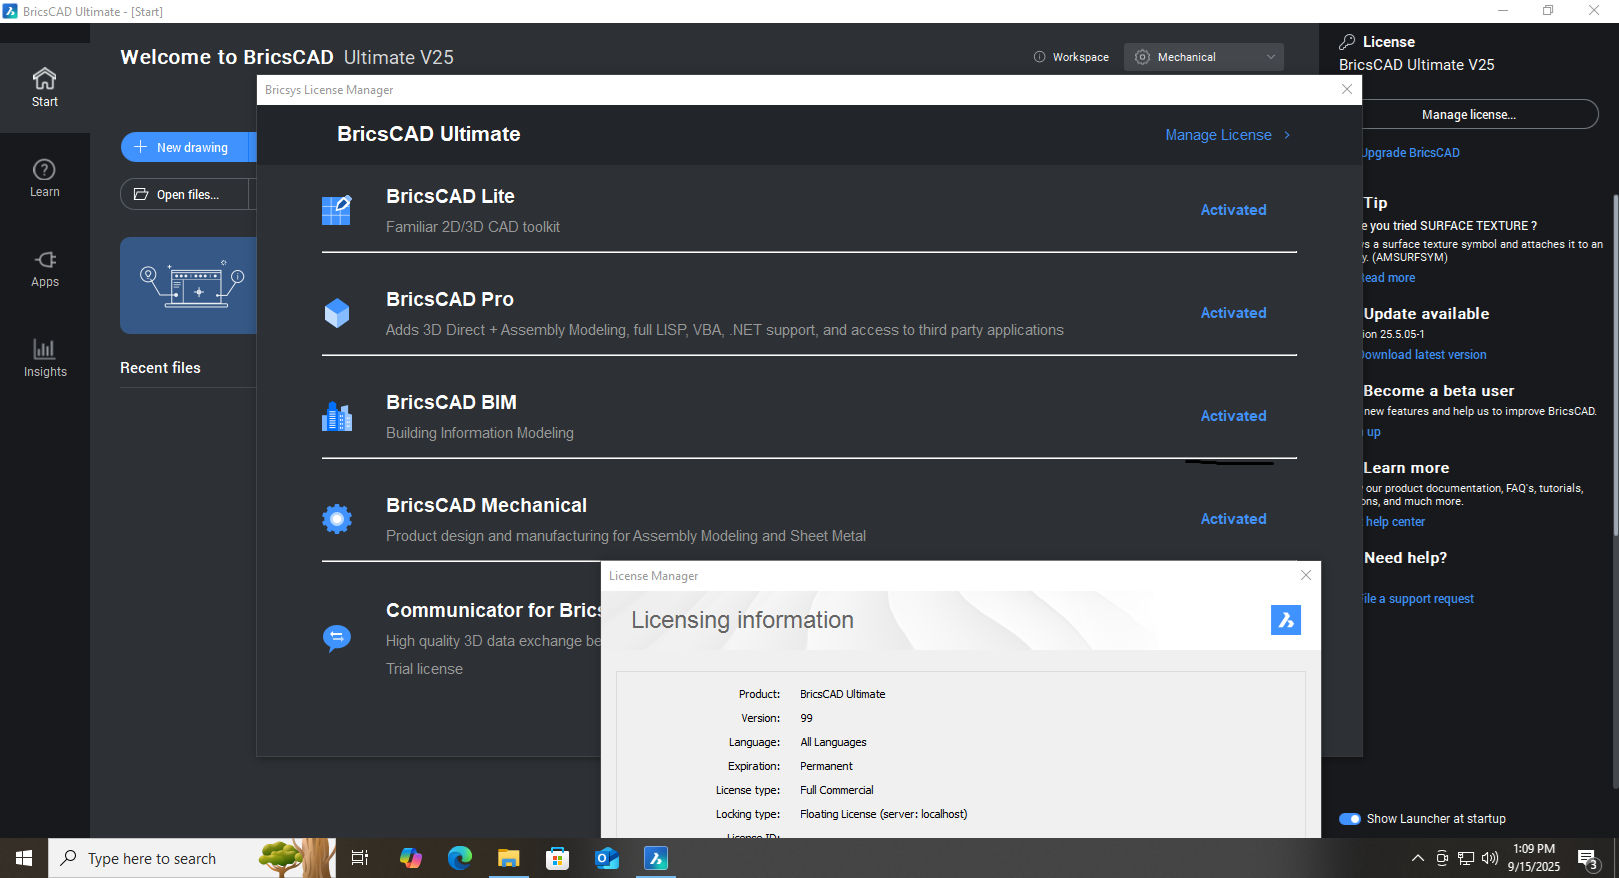The height and width of the screenshot is (878, 1619).
Task: Open Manage License link in dialog
Action: (1228, 135)
